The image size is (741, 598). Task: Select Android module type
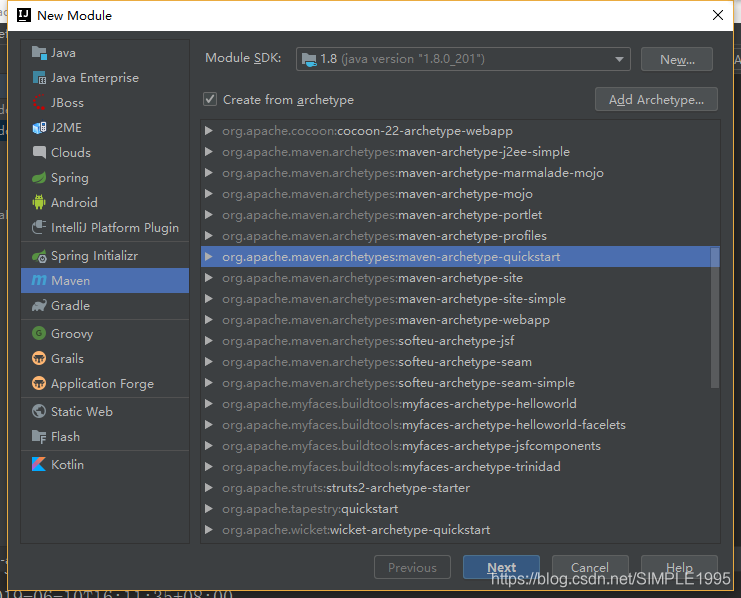[x=105, y=202]
